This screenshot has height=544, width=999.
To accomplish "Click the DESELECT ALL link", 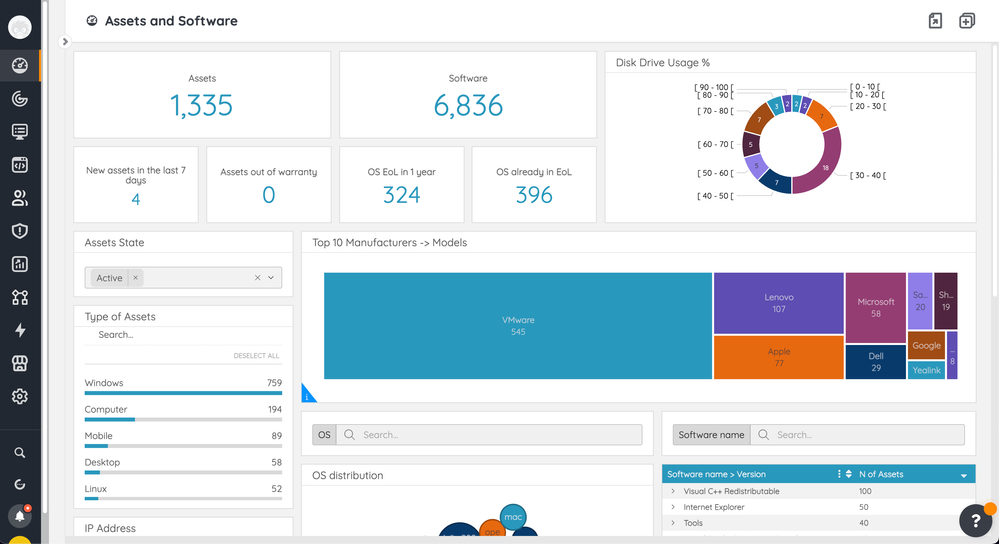I will pyautogui.click(x=256, y=356).
